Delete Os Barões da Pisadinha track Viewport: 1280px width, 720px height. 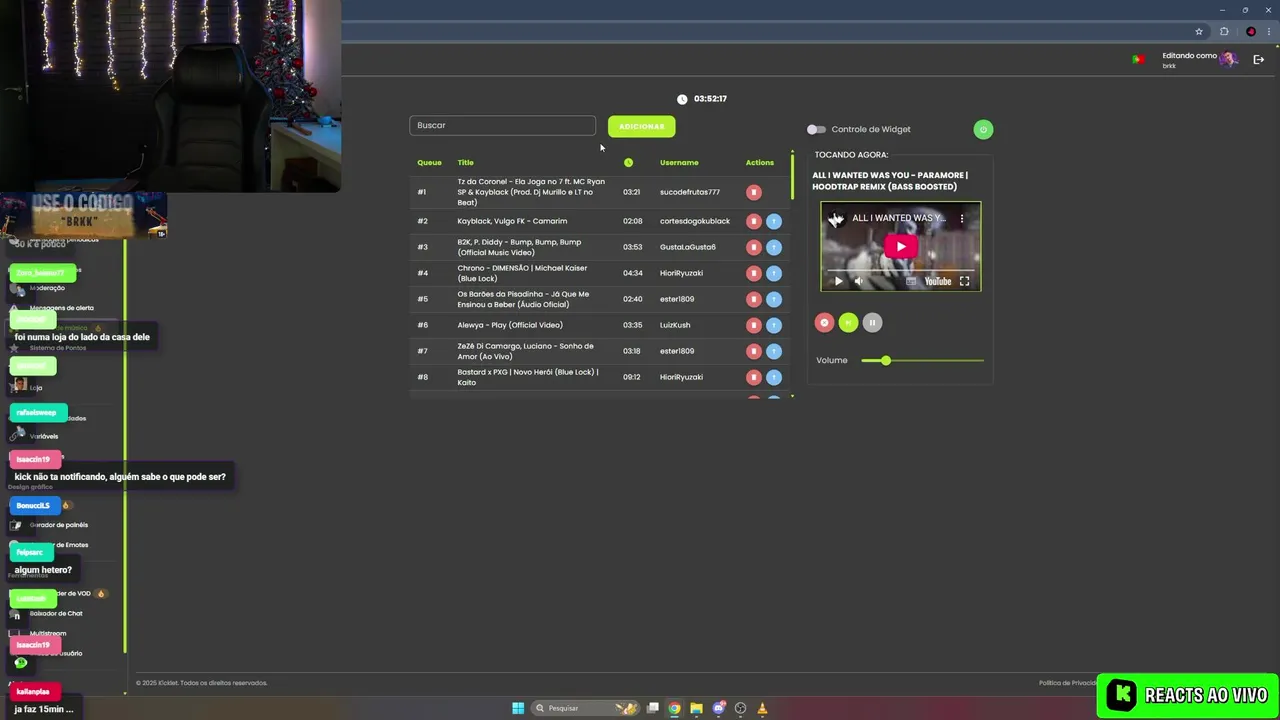(754, 299)
